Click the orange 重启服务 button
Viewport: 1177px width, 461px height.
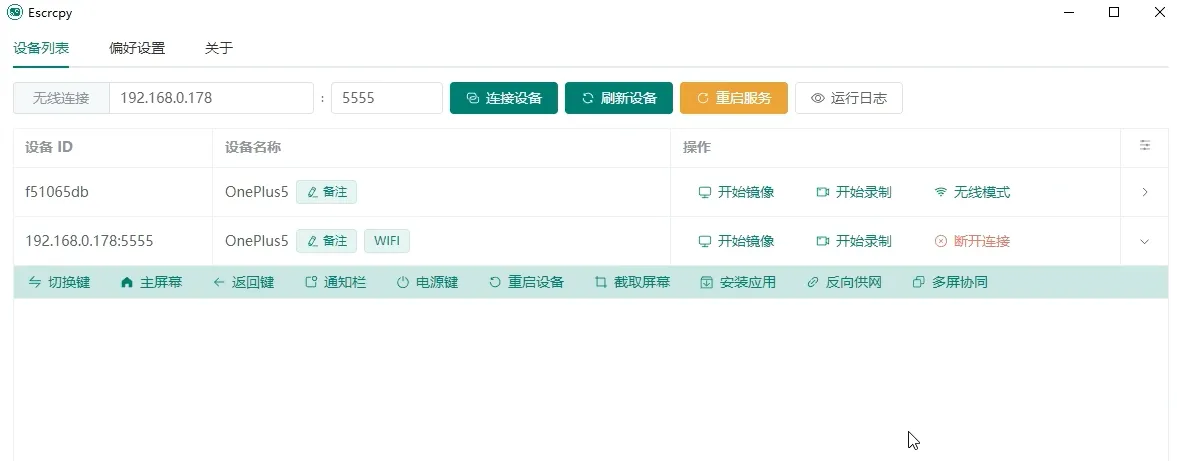point(734,98)
